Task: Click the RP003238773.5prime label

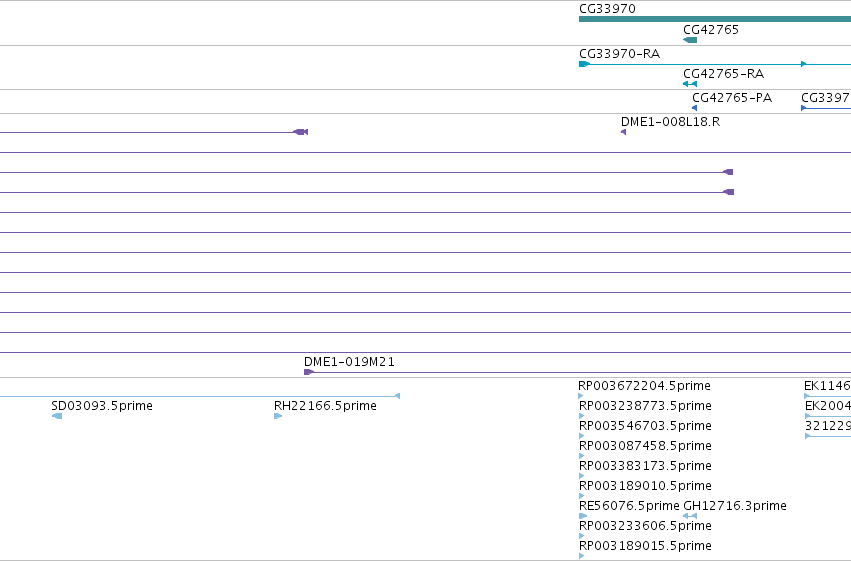Action: [645, 406]
